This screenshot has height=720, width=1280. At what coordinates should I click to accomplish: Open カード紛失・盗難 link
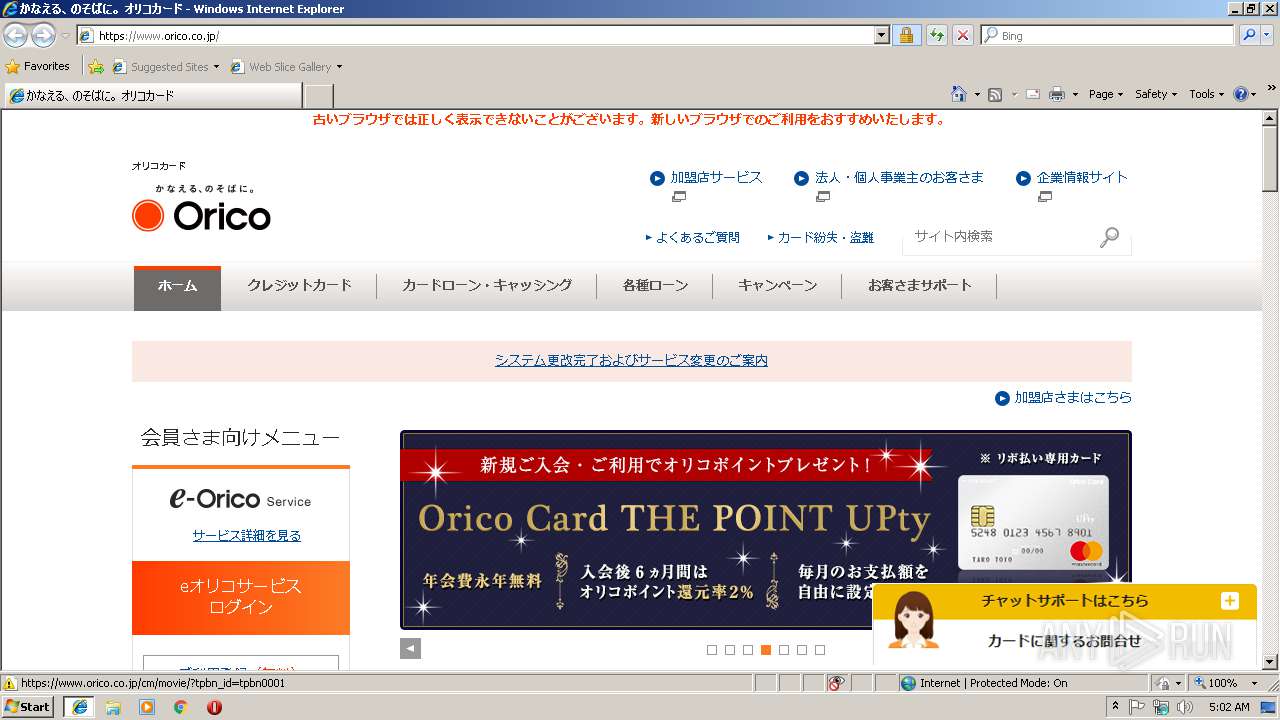pyautogui.click(x=825, y=237)
